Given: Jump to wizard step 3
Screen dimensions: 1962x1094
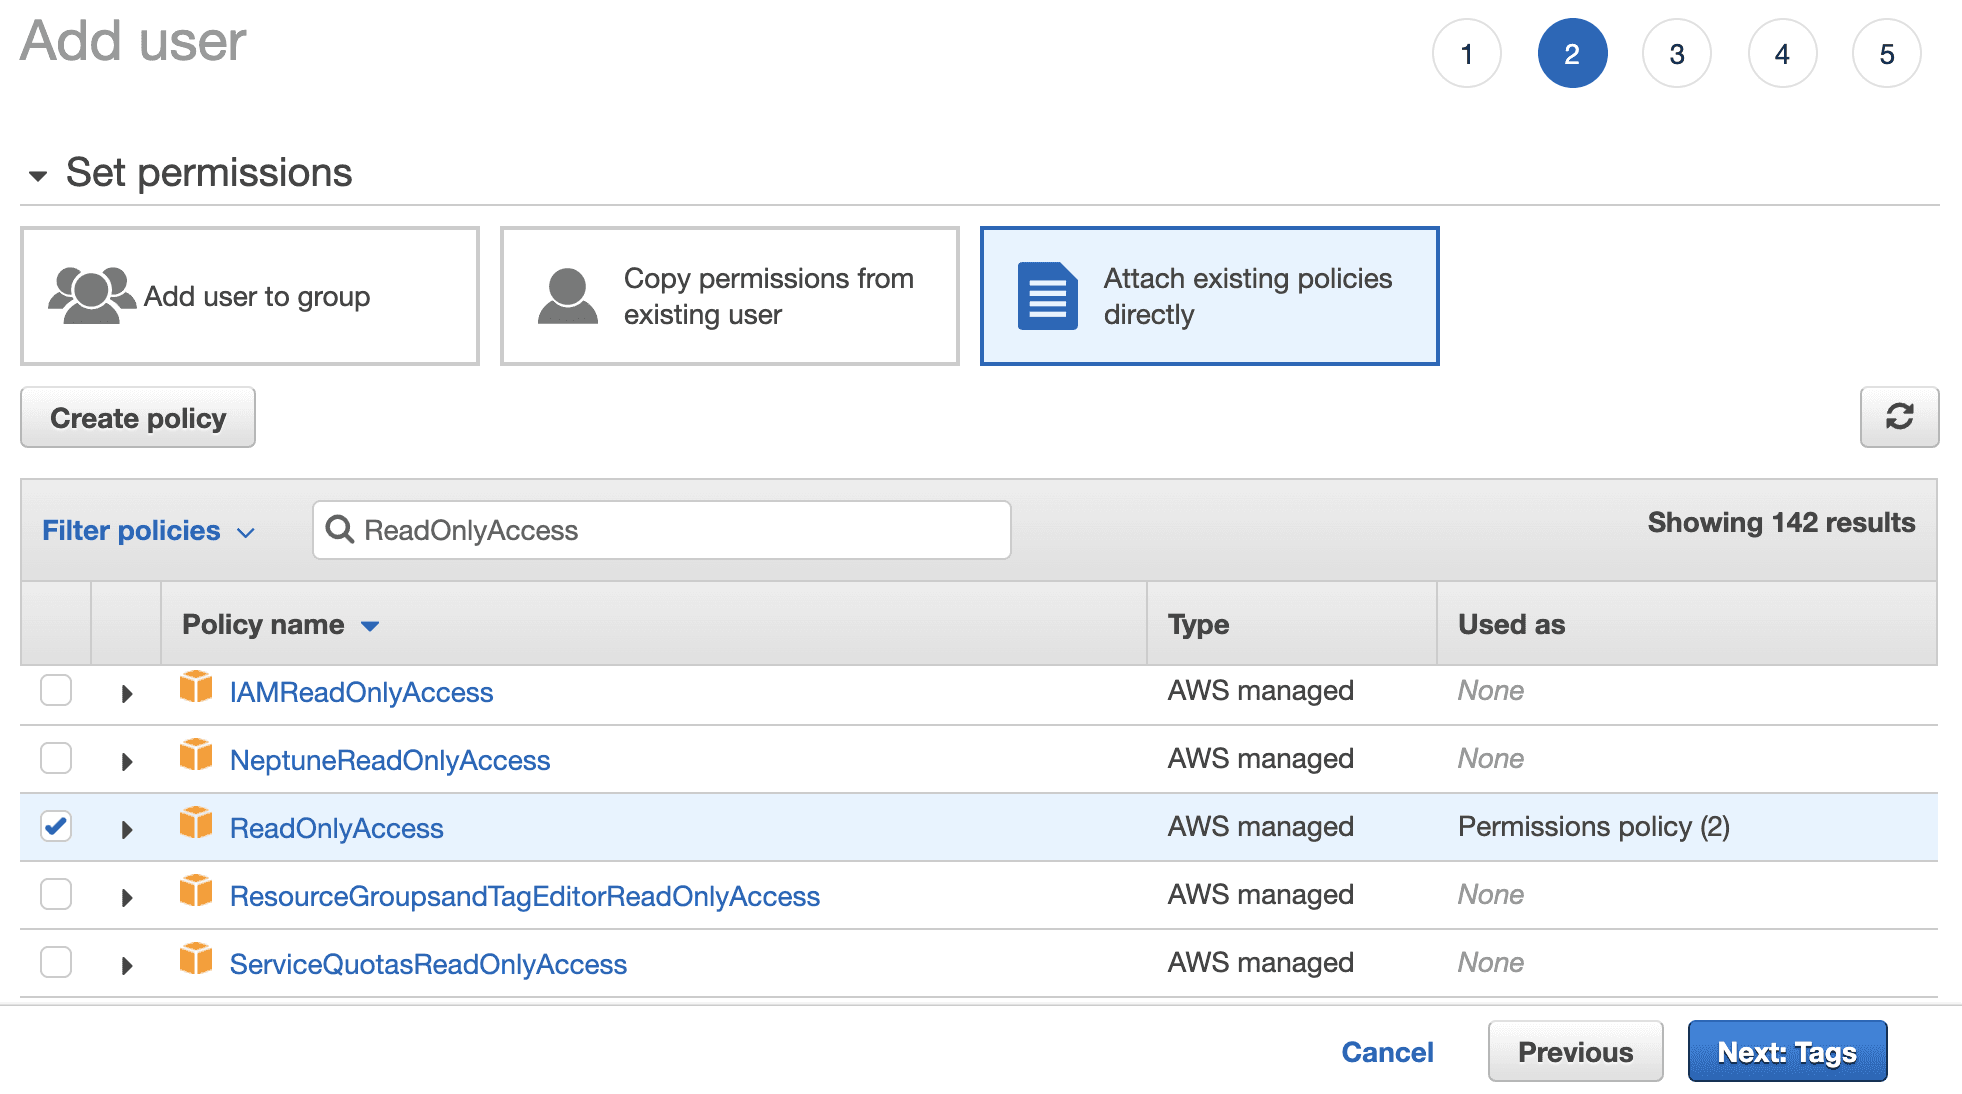Looking at the screenshot, I should (1677, 53).
